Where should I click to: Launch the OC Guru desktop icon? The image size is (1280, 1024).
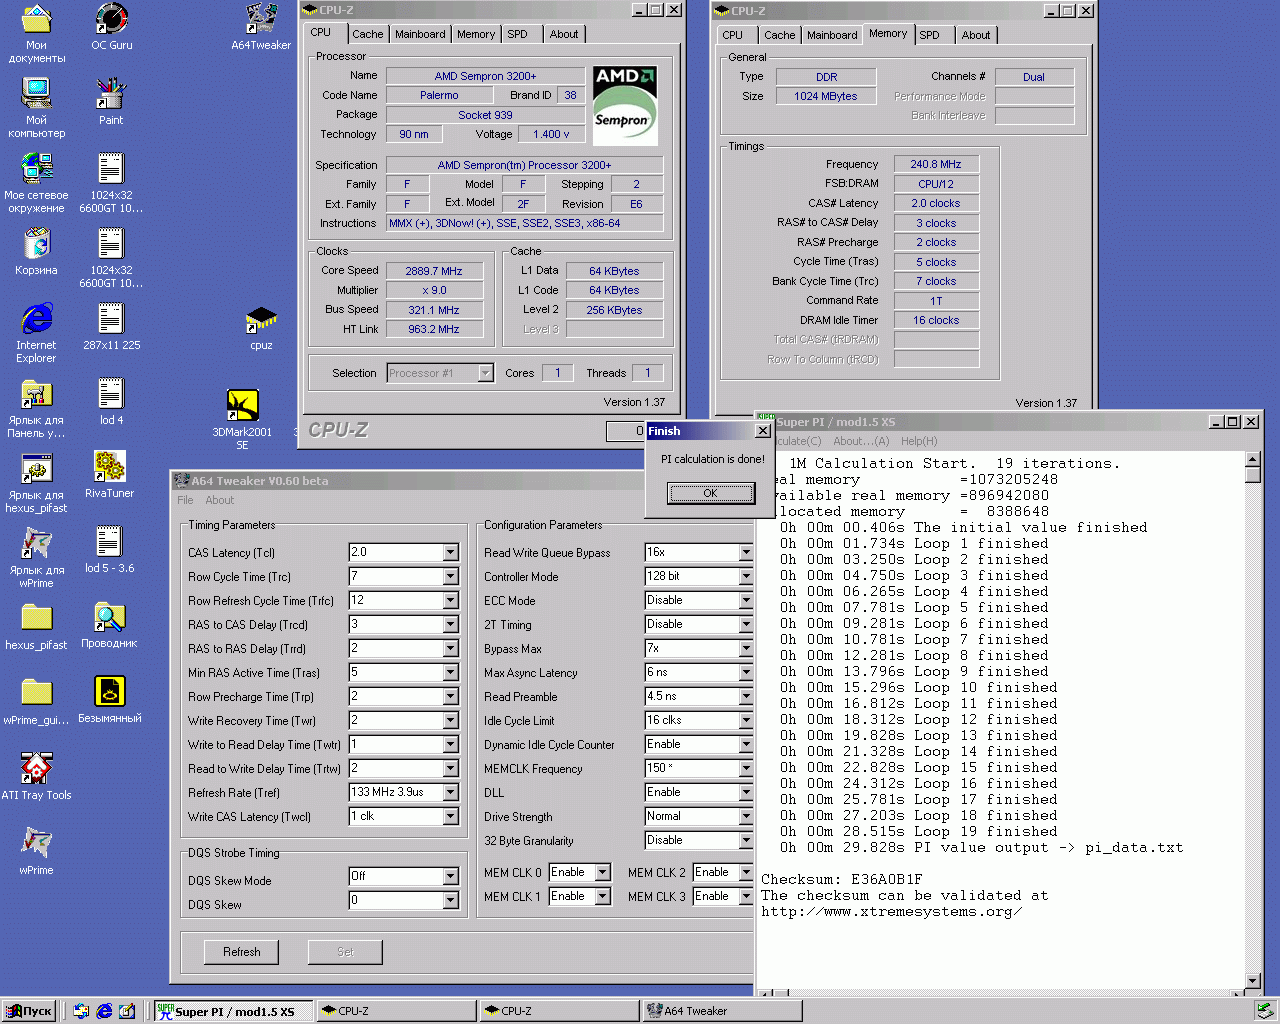[x=111, y=27]
